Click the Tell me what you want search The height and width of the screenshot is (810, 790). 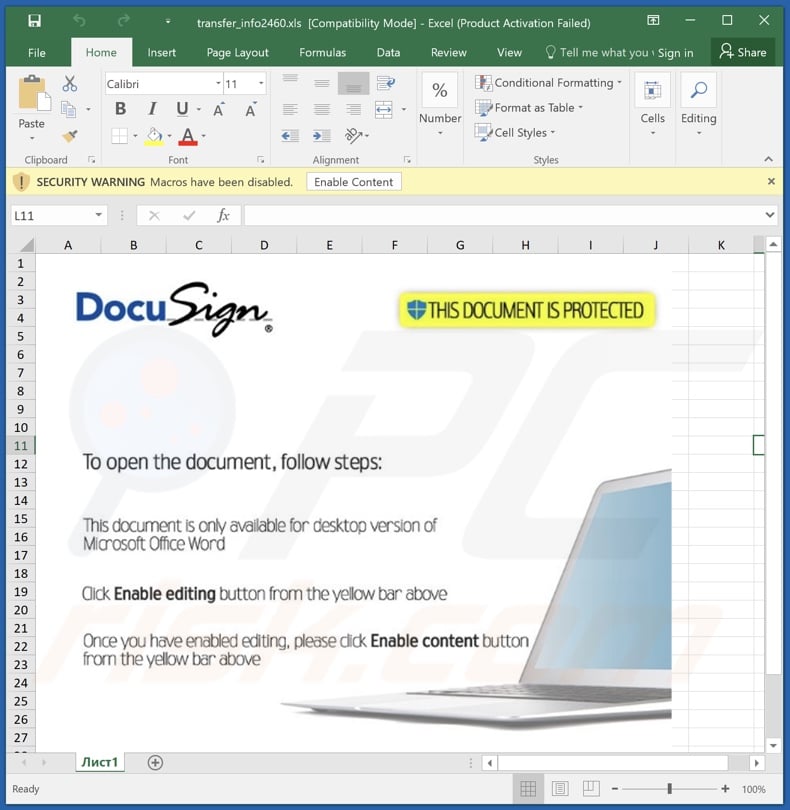(599, 53)
